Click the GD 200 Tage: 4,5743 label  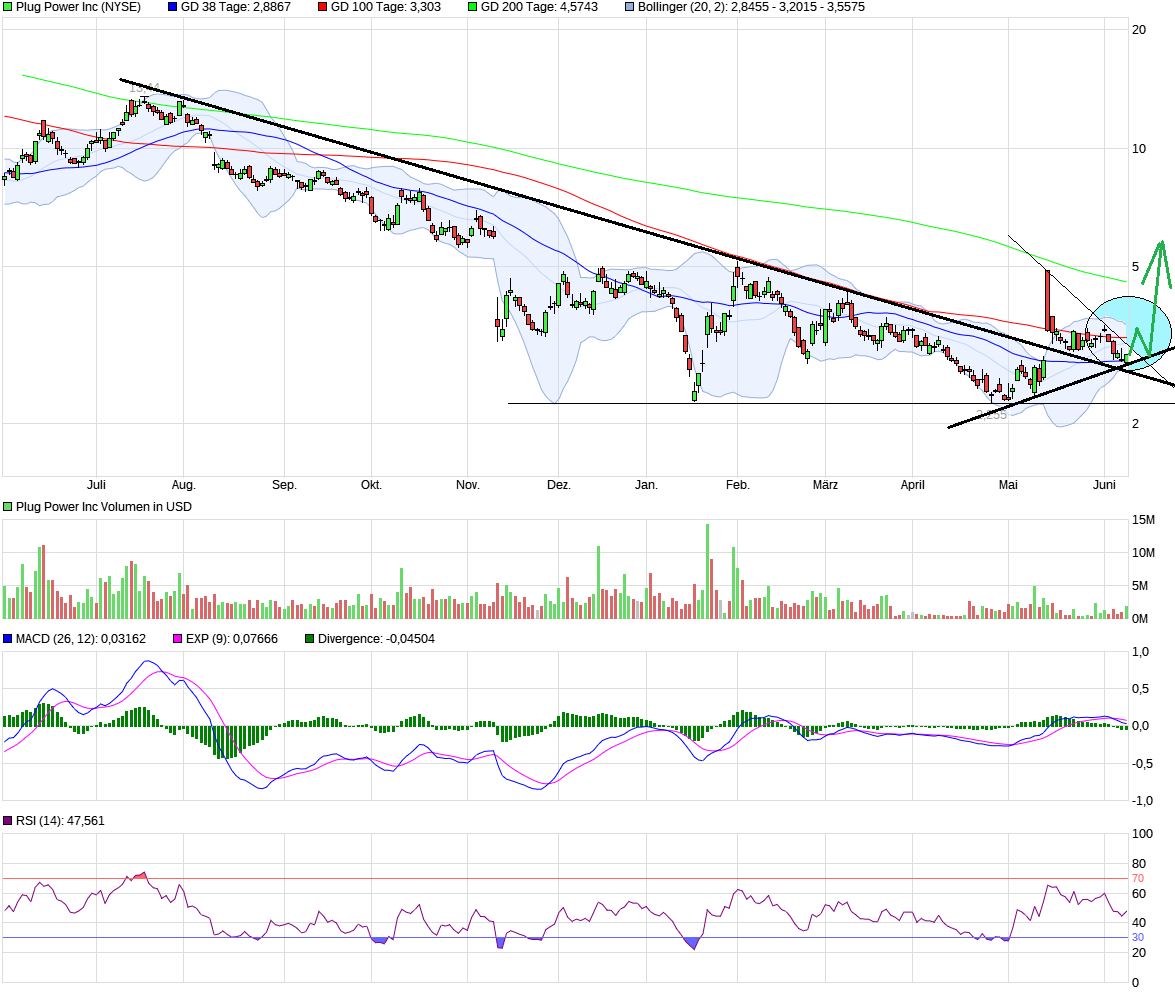click(x=539, y=7)
